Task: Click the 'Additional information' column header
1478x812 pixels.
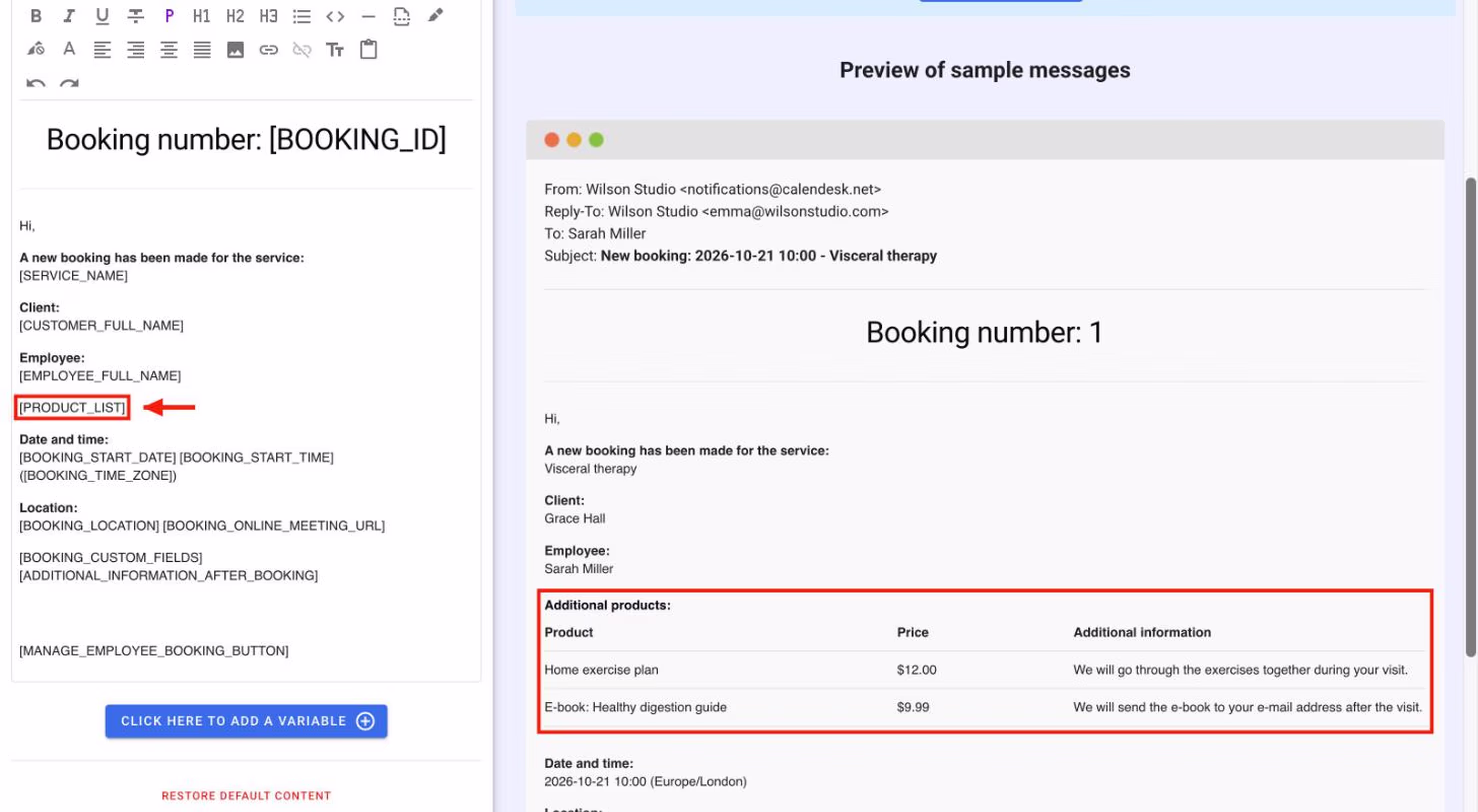Action: (x=1142, y=633)
